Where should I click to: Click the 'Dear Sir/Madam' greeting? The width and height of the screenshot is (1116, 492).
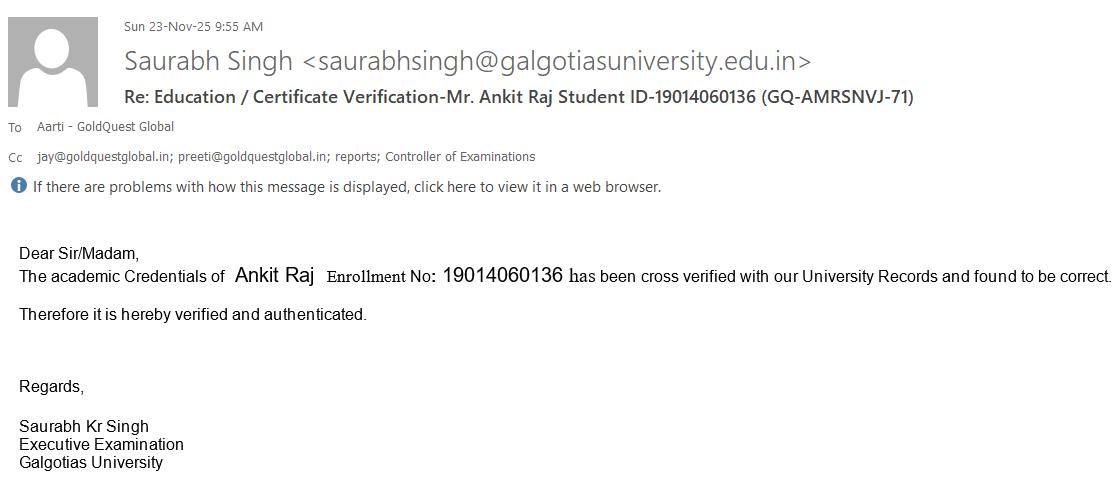point(78,253)
